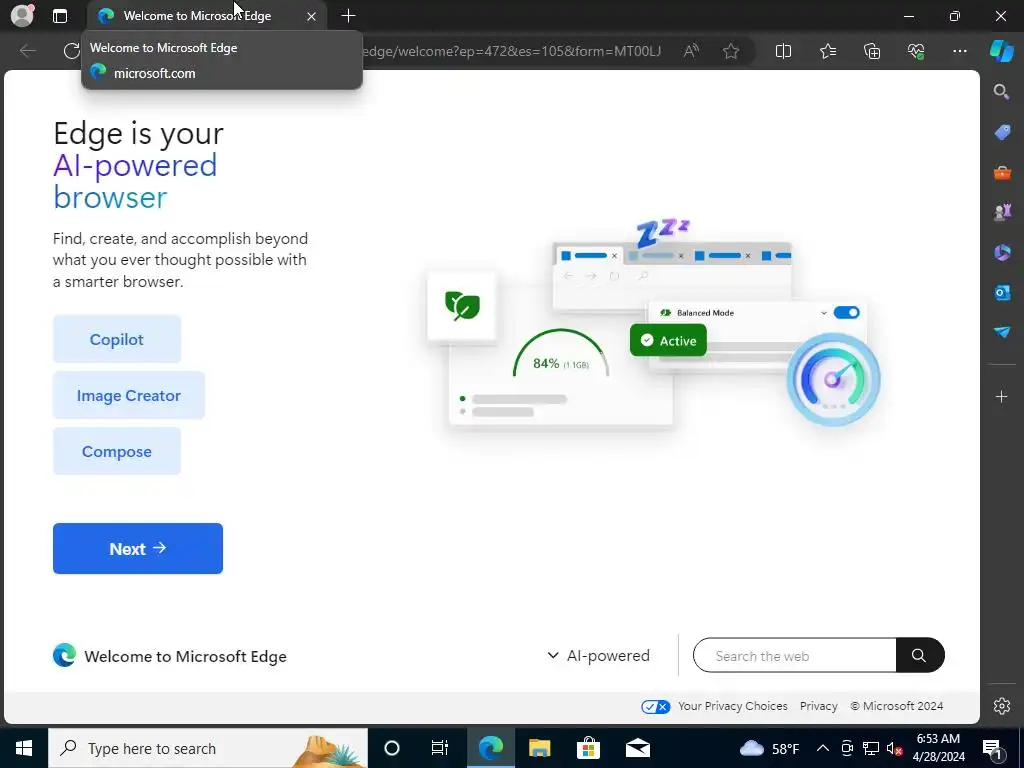Open Settings and more menu
The image size is (1024, 768).
(959, 51)
